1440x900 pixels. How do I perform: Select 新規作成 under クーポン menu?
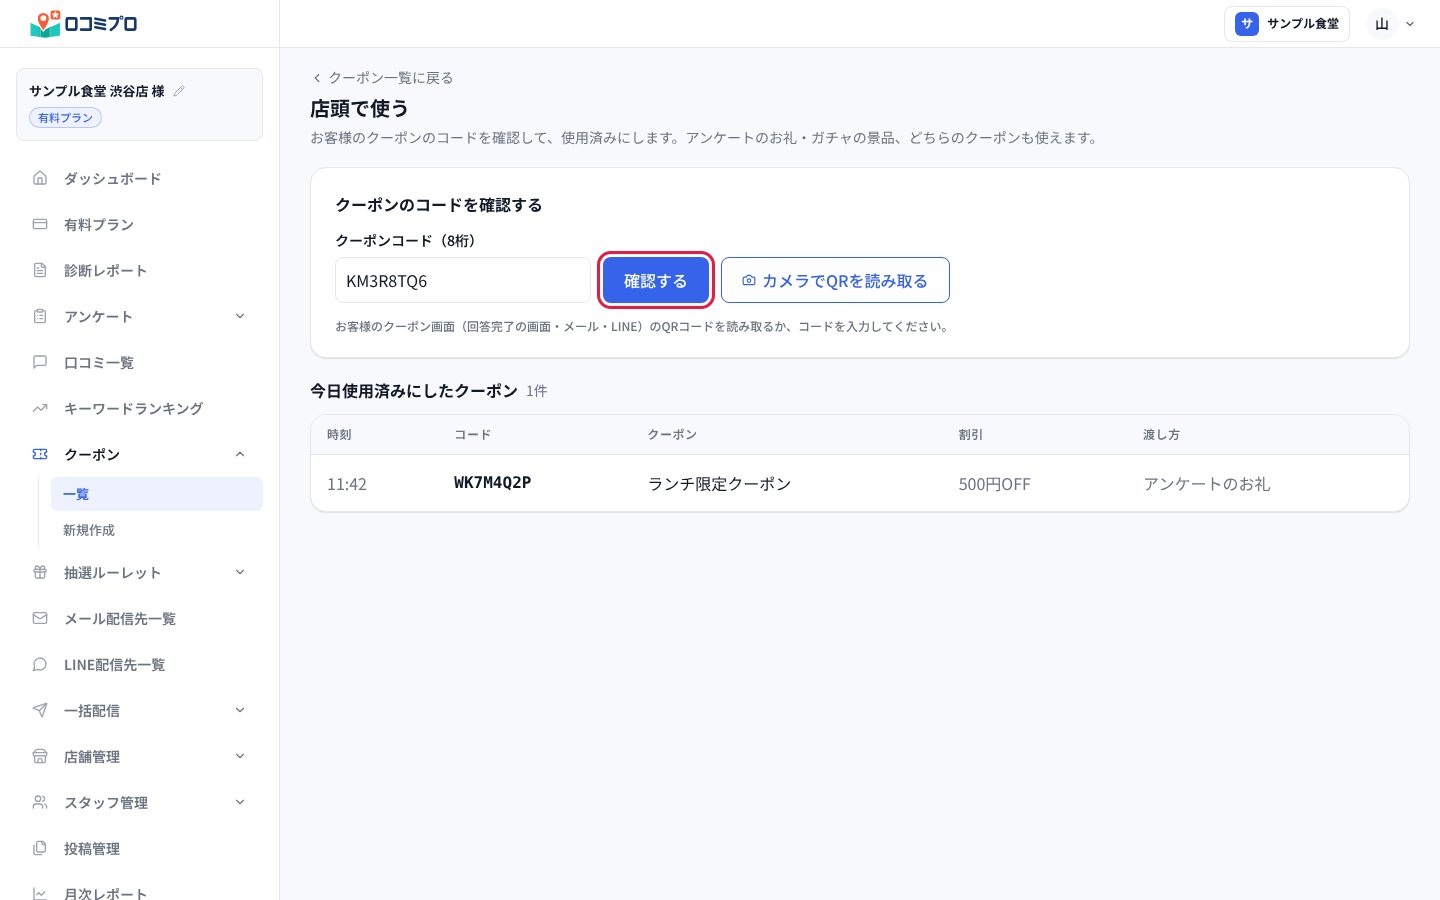157,530
